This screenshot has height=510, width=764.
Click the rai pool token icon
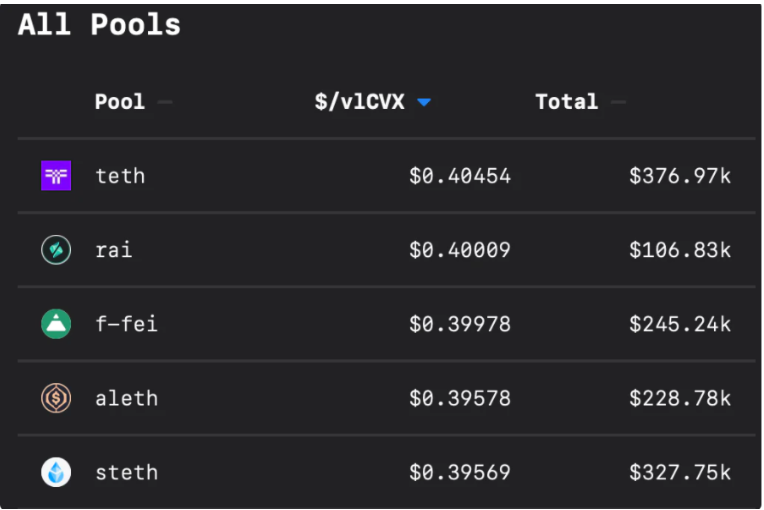point(56,250)
